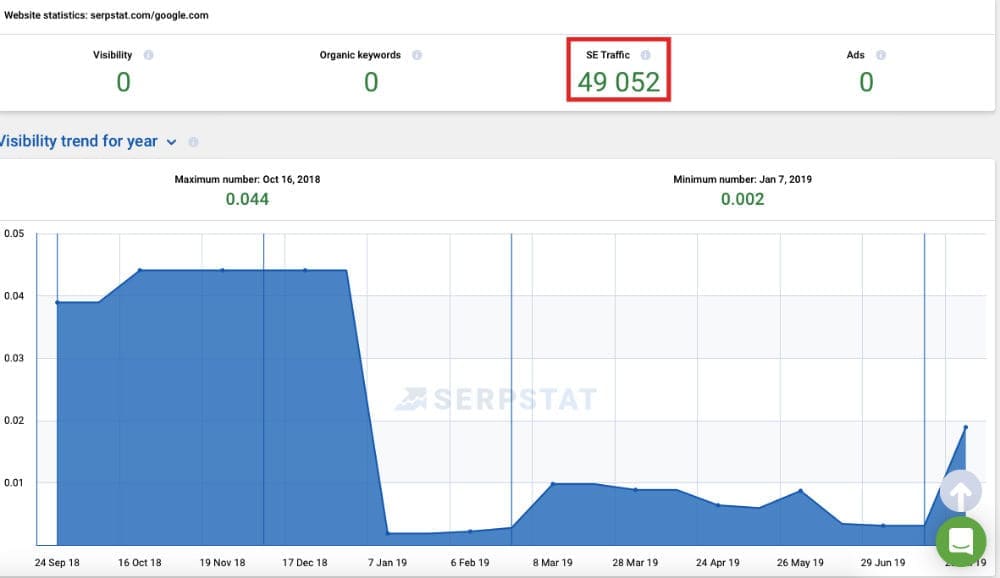Screen dimensions: 1000x578
Task: Click the Maximum number: Oct 16, 2018 label
Action: pos(247,179)
